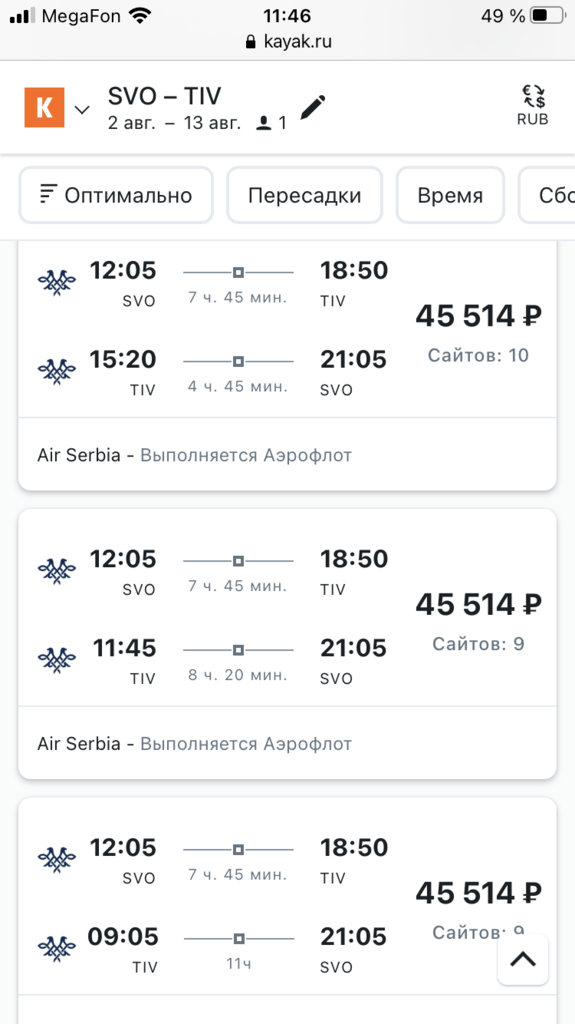Open the Сайтов: 9 link in the second card

(x=478, y=644)
